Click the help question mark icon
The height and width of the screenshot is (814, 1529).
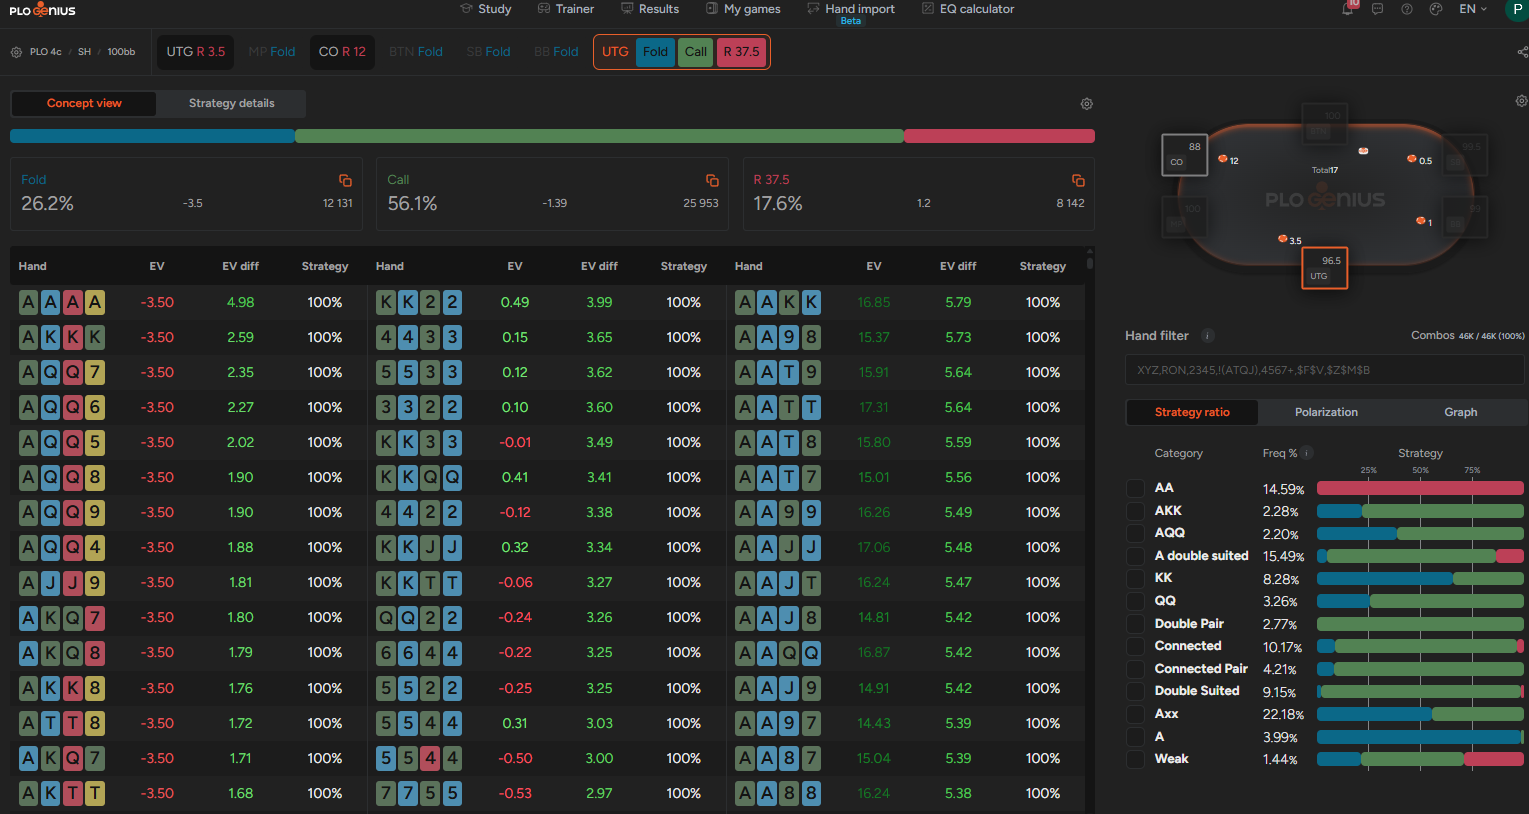[1407, 9]
